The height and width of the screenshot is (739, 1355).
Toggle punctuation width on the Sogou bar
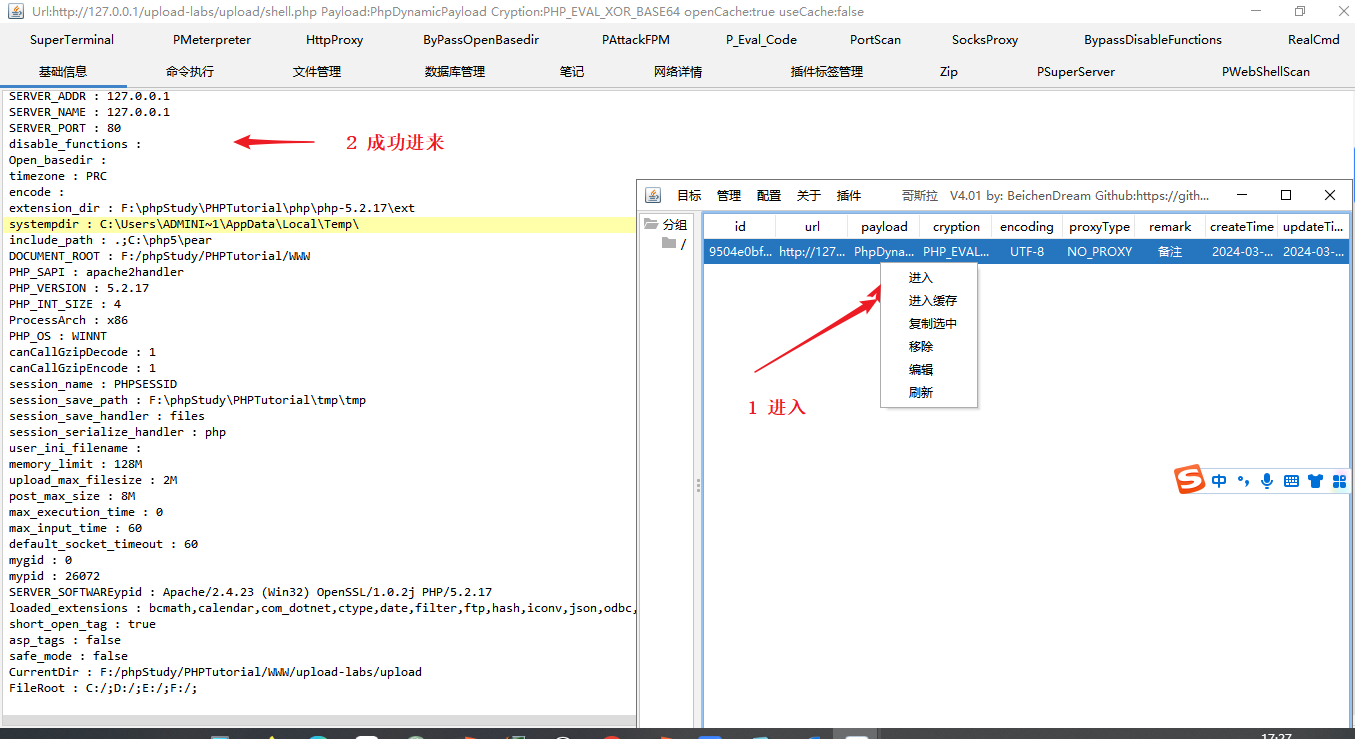(x=1243, y=480)
